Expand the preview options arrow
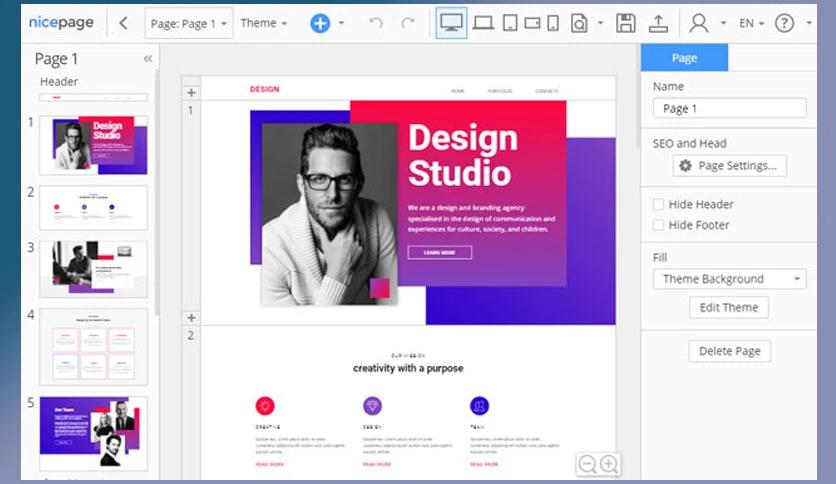 click(x=601, y=23)
